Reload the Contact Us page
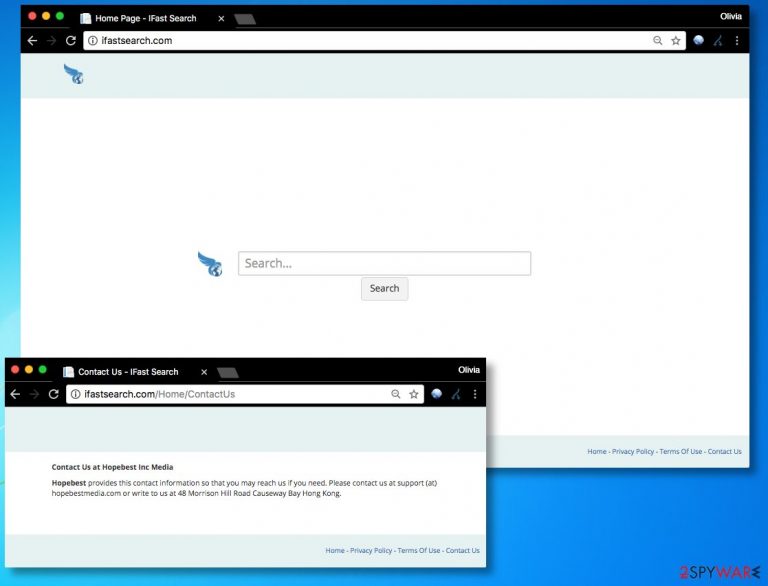Viewport: 768px width, 586px height. point(54,394)
